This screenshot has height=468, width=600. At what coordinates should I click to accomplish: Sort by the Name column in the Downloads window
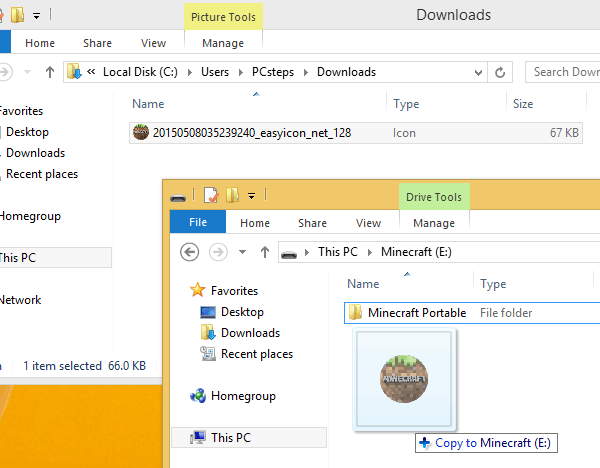148,104
